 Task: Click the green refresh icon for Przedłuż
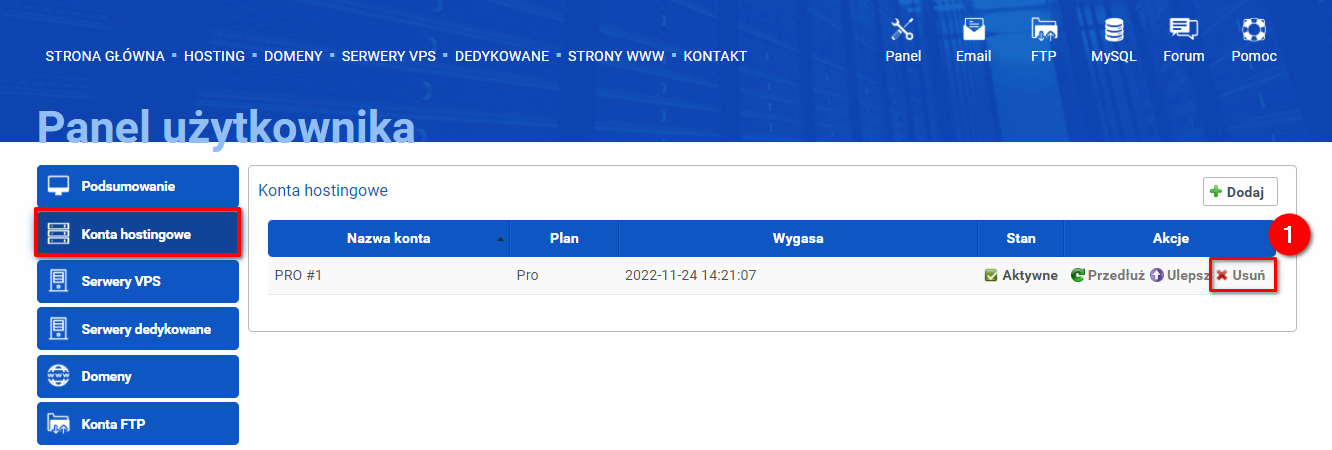(1077, 275)
